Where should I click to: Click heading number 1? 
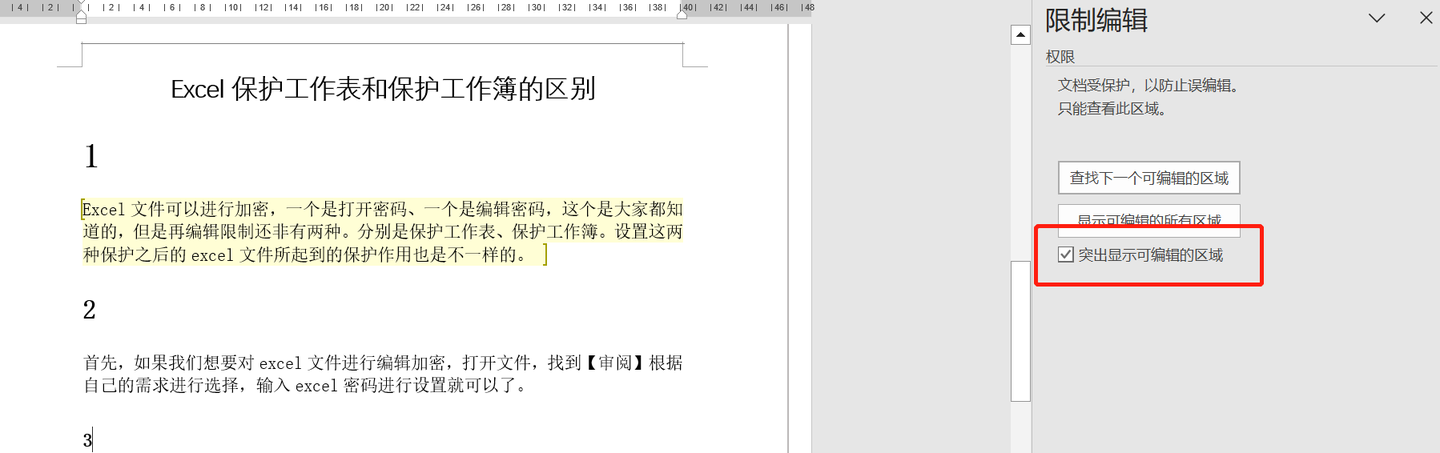click(90, 156)
